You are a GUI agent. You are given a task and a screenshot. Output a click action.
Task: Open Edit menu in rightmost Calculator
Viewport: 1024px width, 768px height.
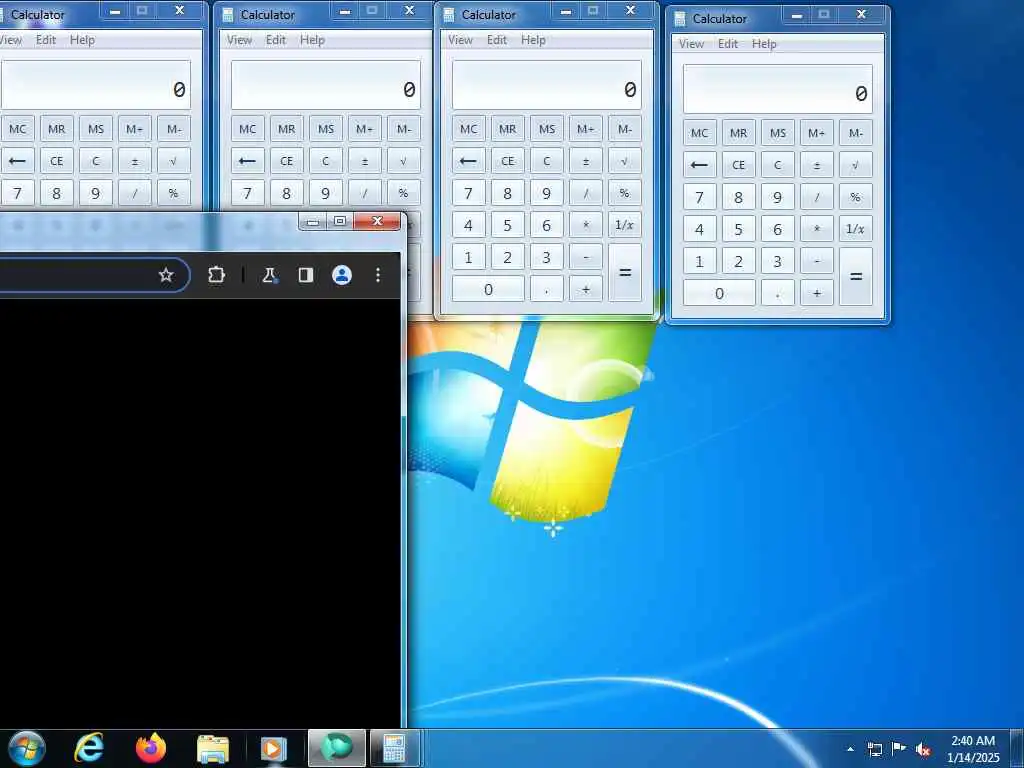coord(728,44)
